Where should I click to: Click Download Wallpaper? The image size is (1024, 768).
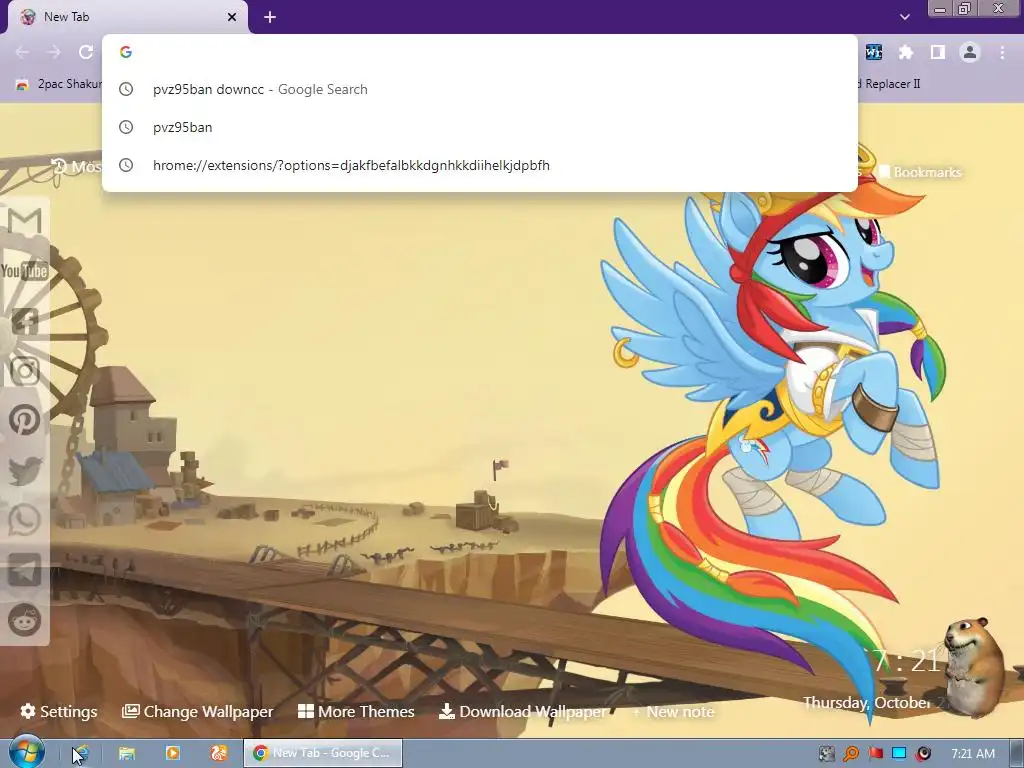tap(522, 712)
